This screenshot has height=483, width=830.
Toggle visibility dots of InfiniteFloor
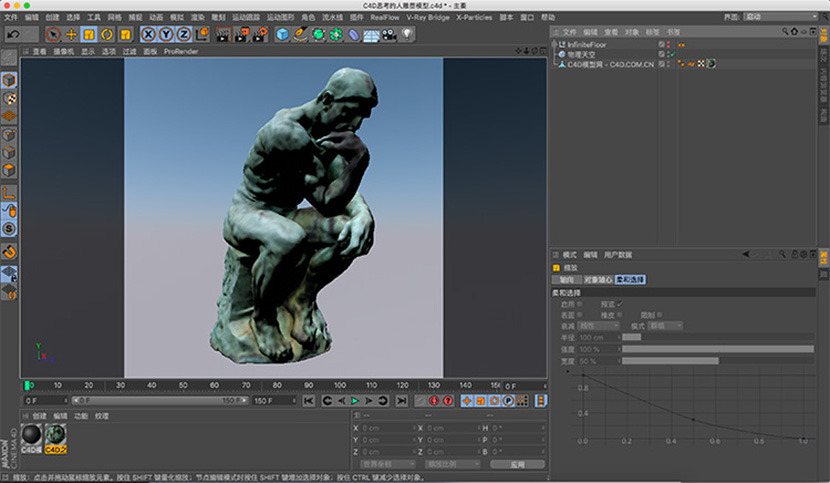pyautogui.click(x=668, y=44)
